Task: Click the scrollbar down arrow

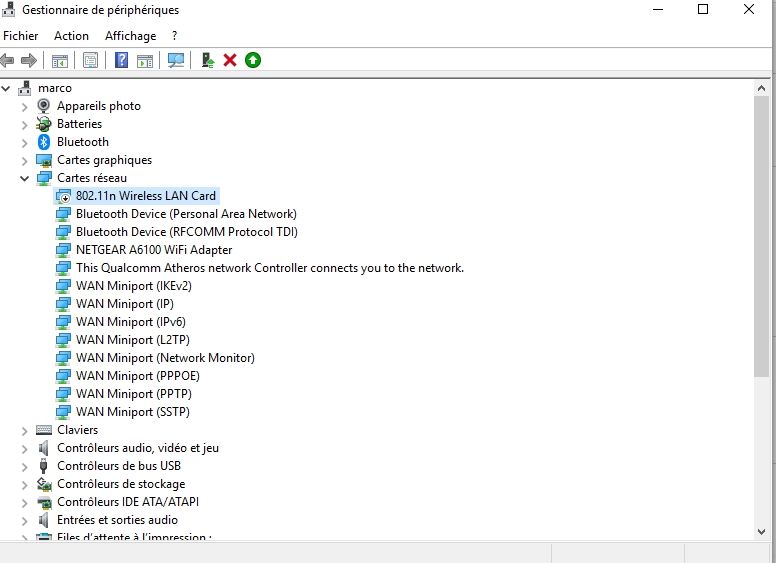Action: coord(761,532)
